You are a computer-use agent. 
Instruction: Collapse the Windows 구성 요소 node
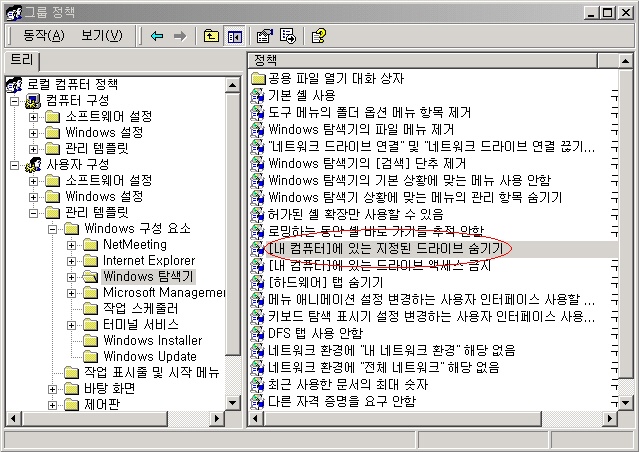(53, 228)
